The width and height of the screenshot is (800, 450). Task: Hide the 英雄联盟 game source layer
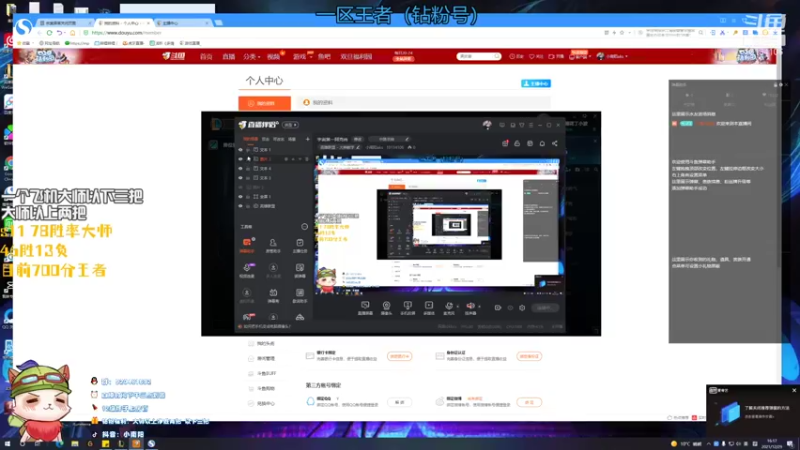tap(240, 206)
